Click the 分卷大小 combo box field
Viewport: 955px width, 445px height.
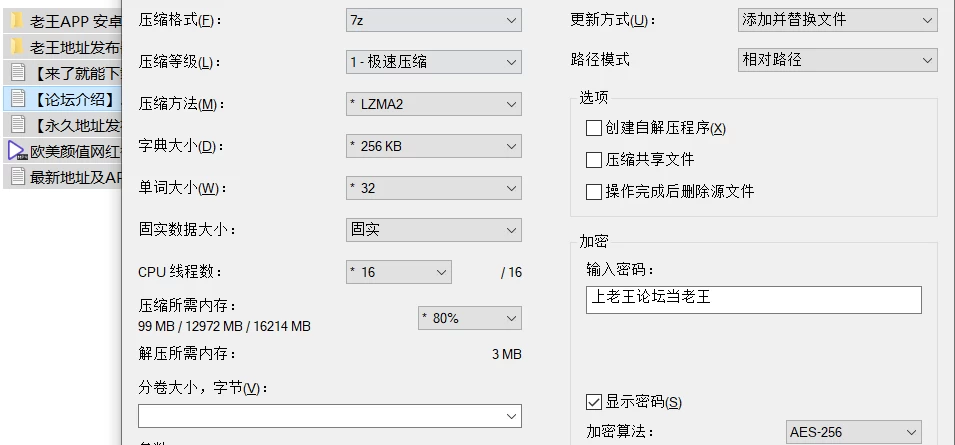coord(329,416)
